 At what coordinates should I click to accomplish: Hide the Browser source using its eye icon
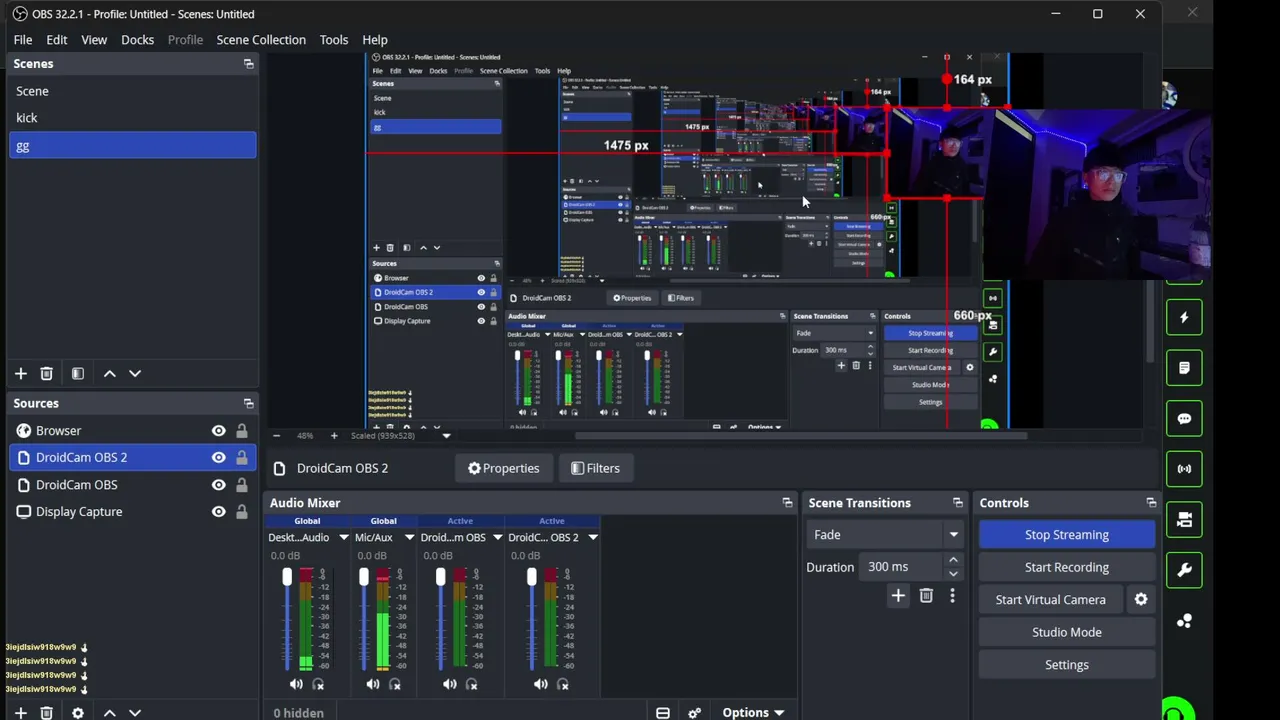(218, 431)
